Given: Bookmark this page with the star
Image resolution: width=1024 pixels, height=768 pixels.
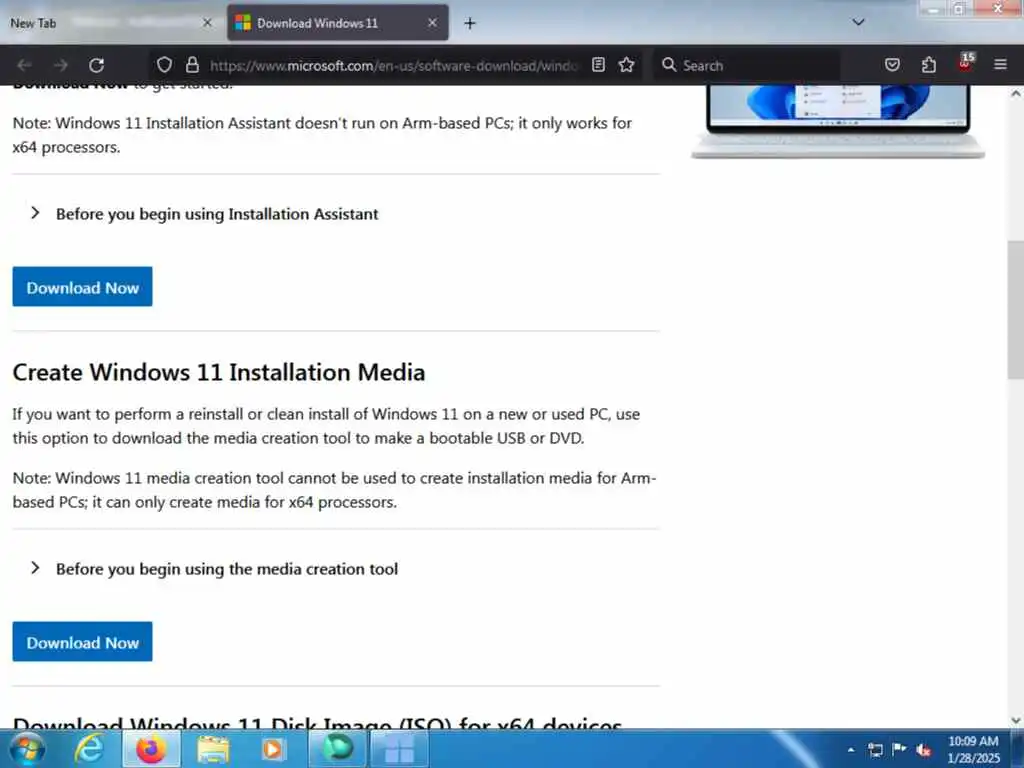Looking at the screenshot, I should (x=626, y=65).
